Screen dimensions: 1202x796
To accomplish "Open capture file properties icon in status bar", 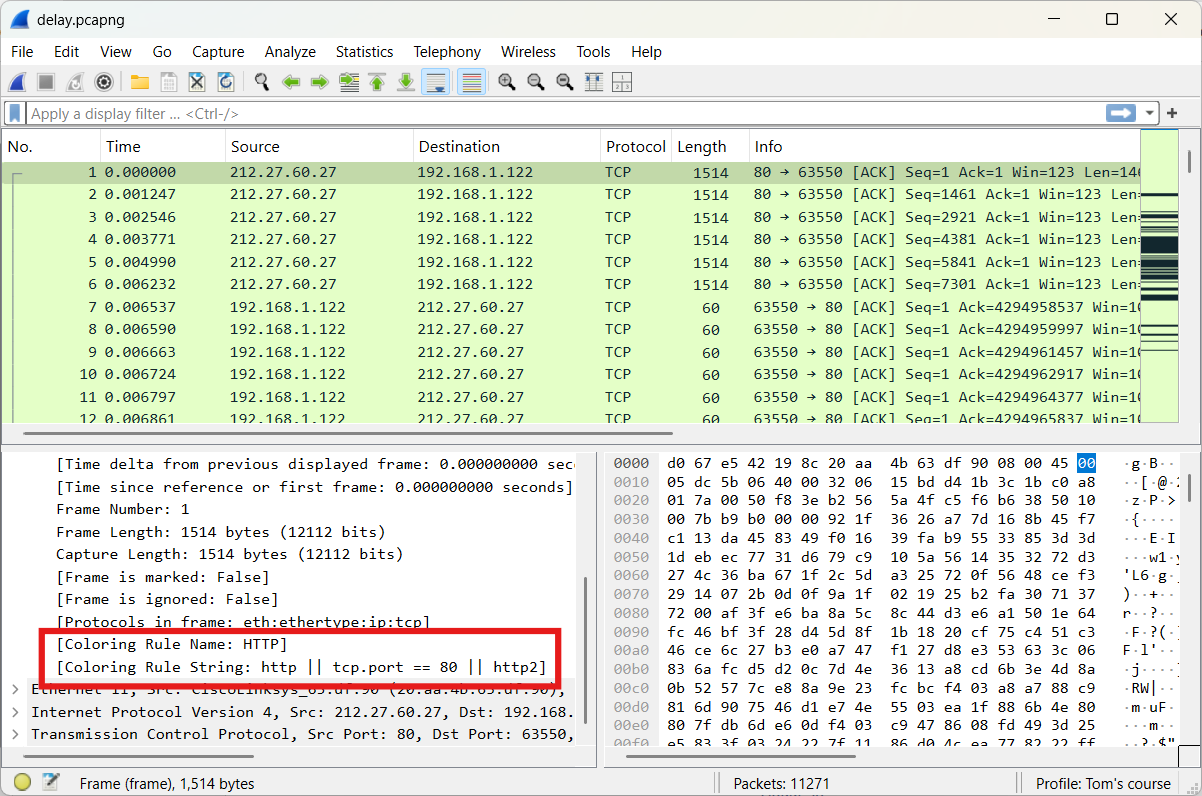I will coord(51,783).
